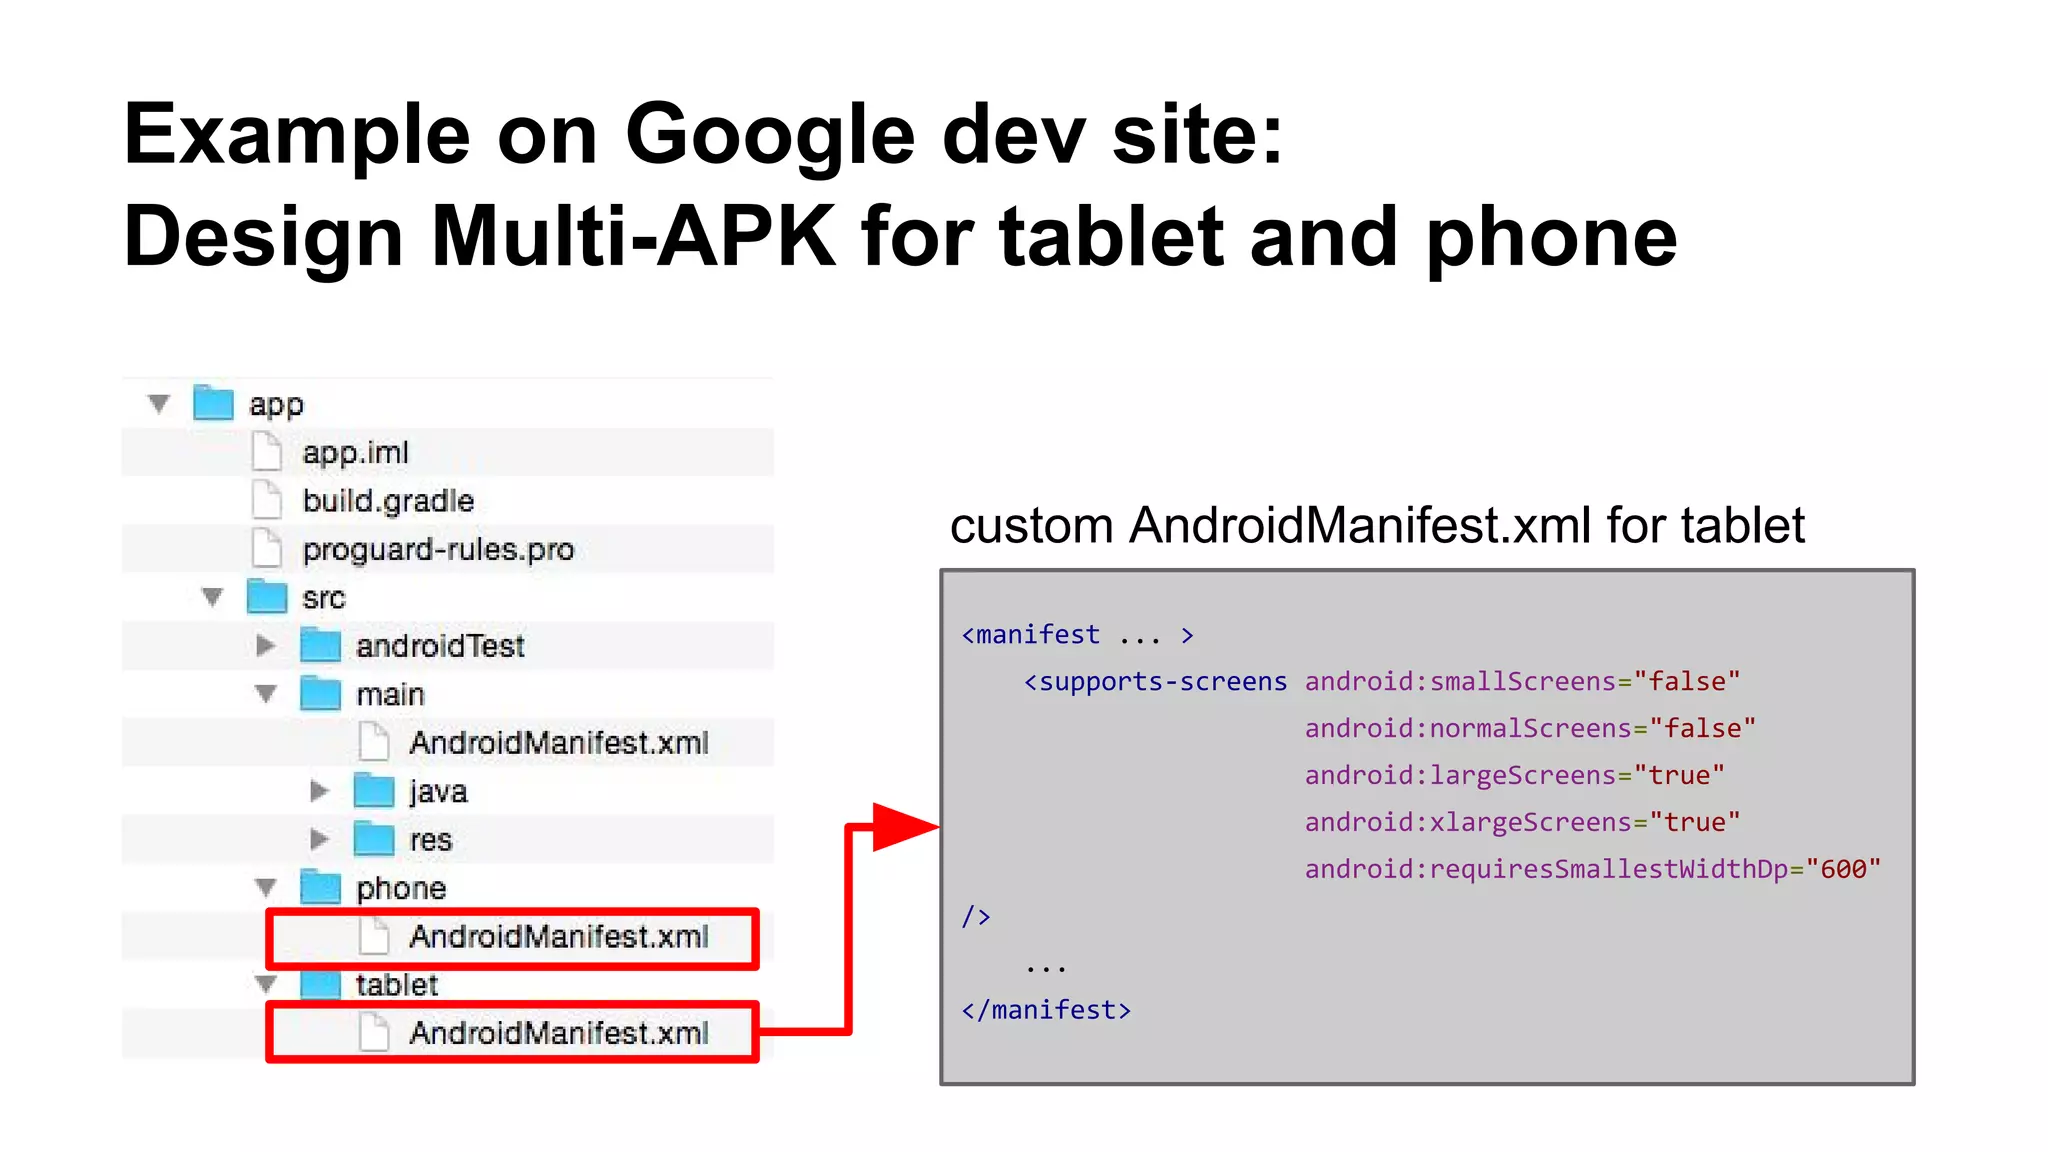Click the androidTest folder icon
2048x1152 pixels.
click(x=321, y=644)
